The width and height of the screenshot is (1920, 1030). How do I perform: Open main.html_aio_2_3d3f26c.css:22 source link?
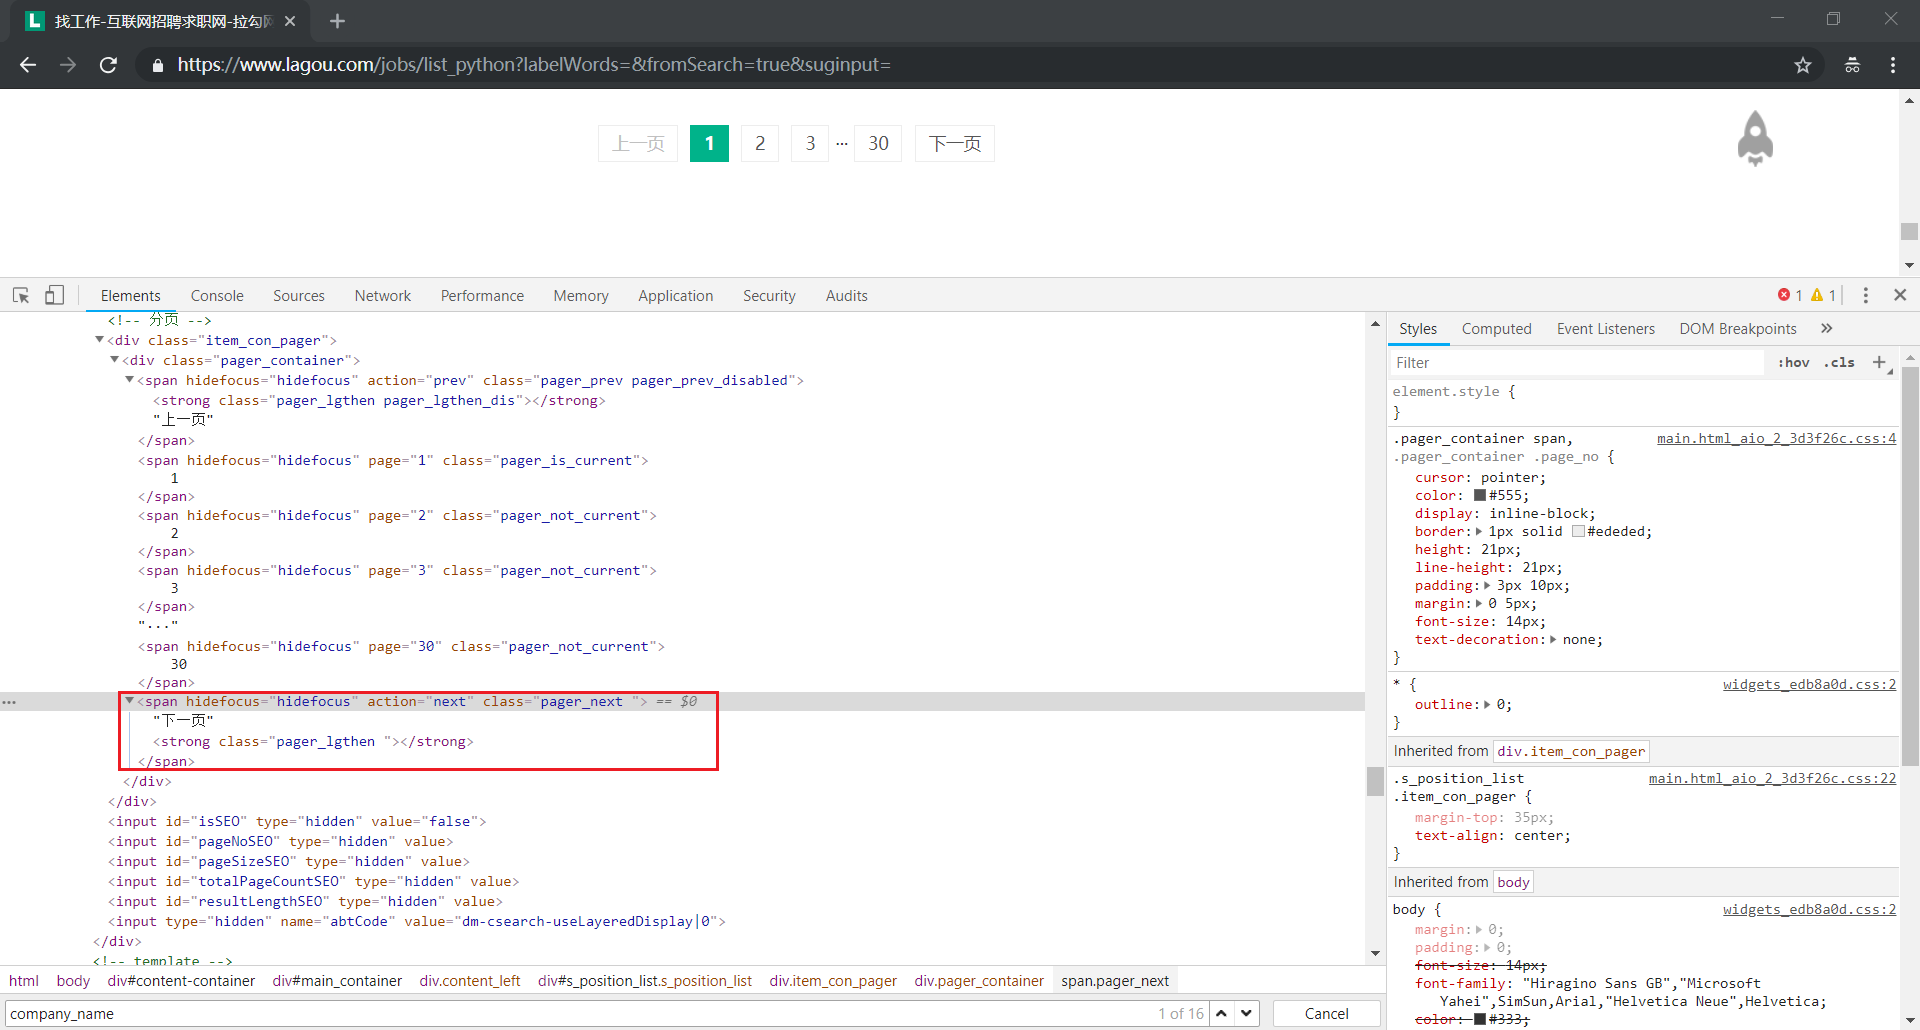point(1772,778)
